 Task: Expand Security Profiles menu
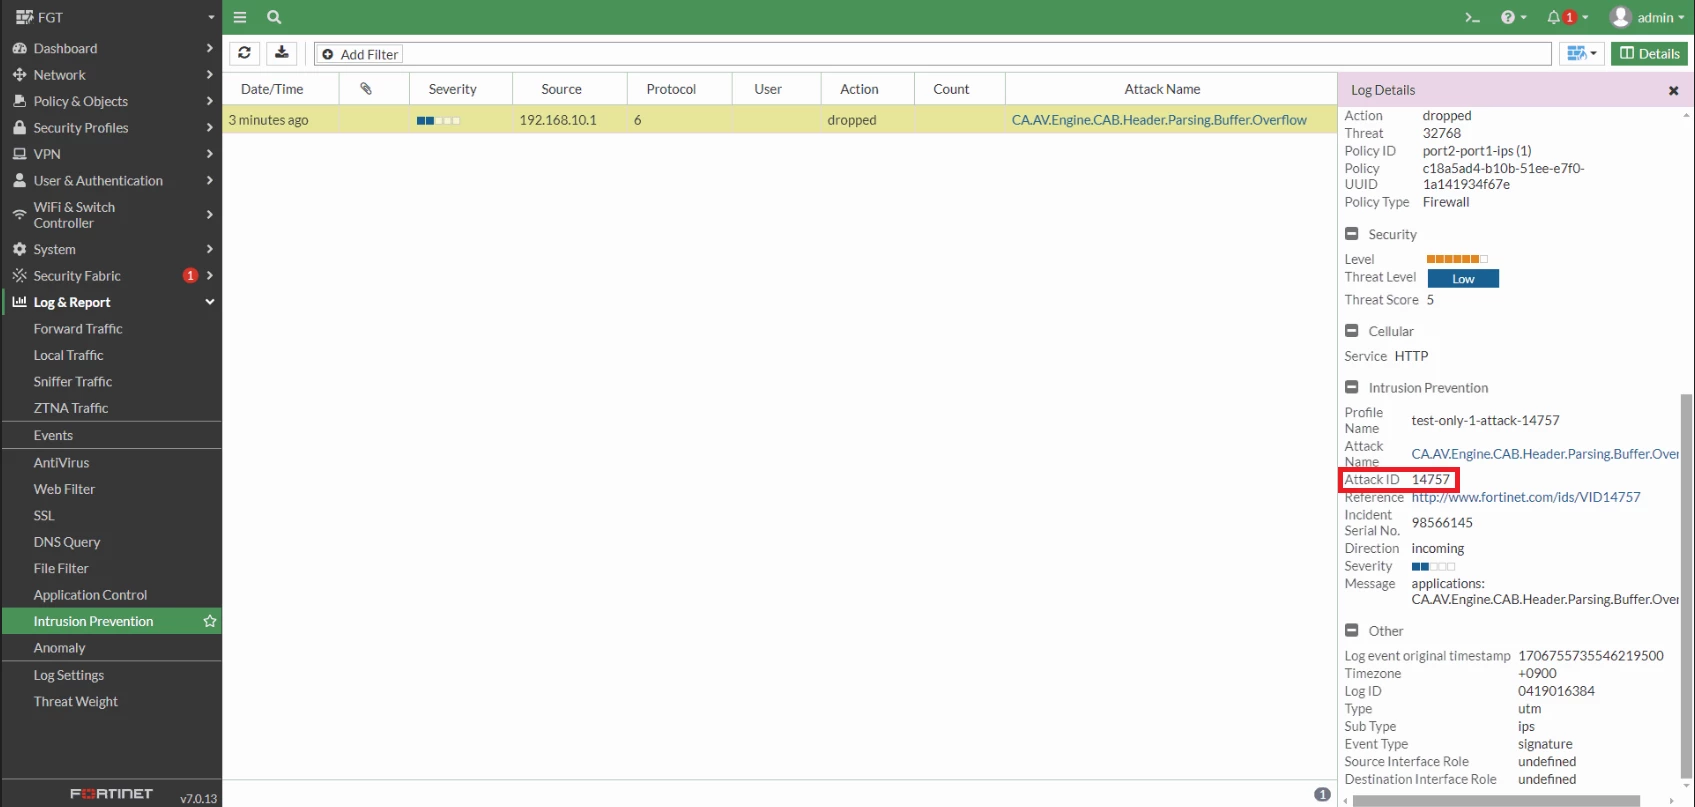(x=111, y=128)
